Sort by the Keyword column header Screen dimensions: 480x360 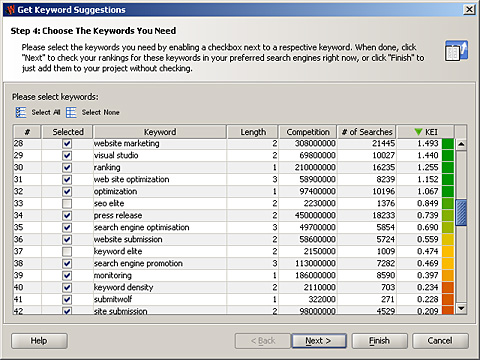click(160, 132)
